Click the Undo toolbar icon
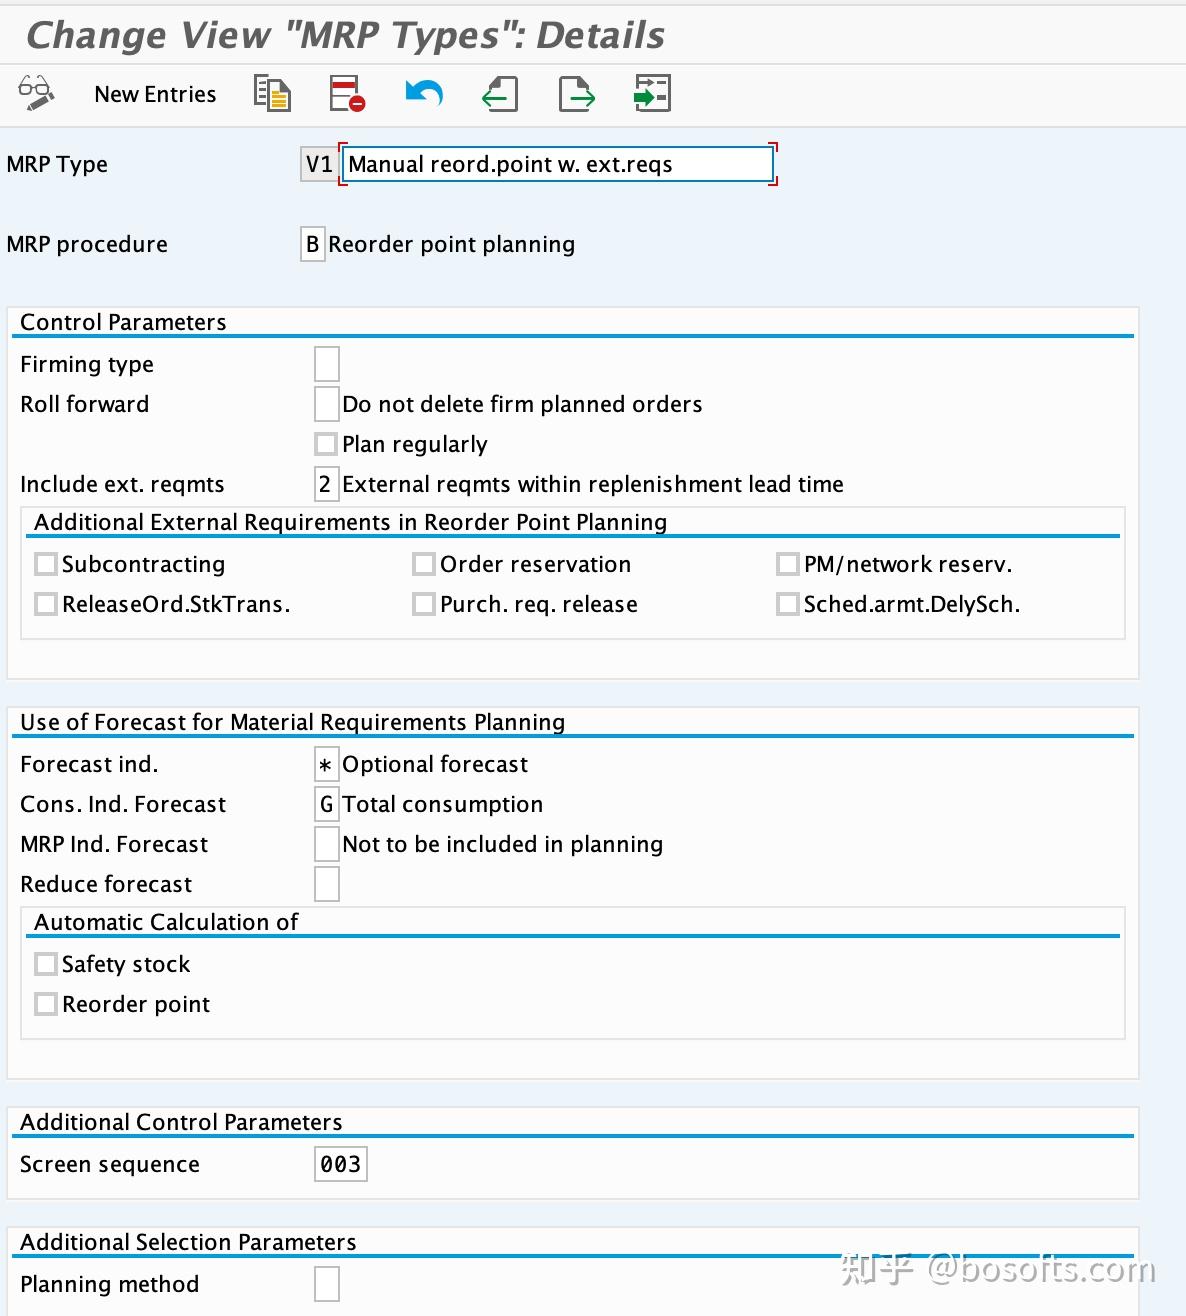Screen dimensions: 1186x1316 coord(423,93)
